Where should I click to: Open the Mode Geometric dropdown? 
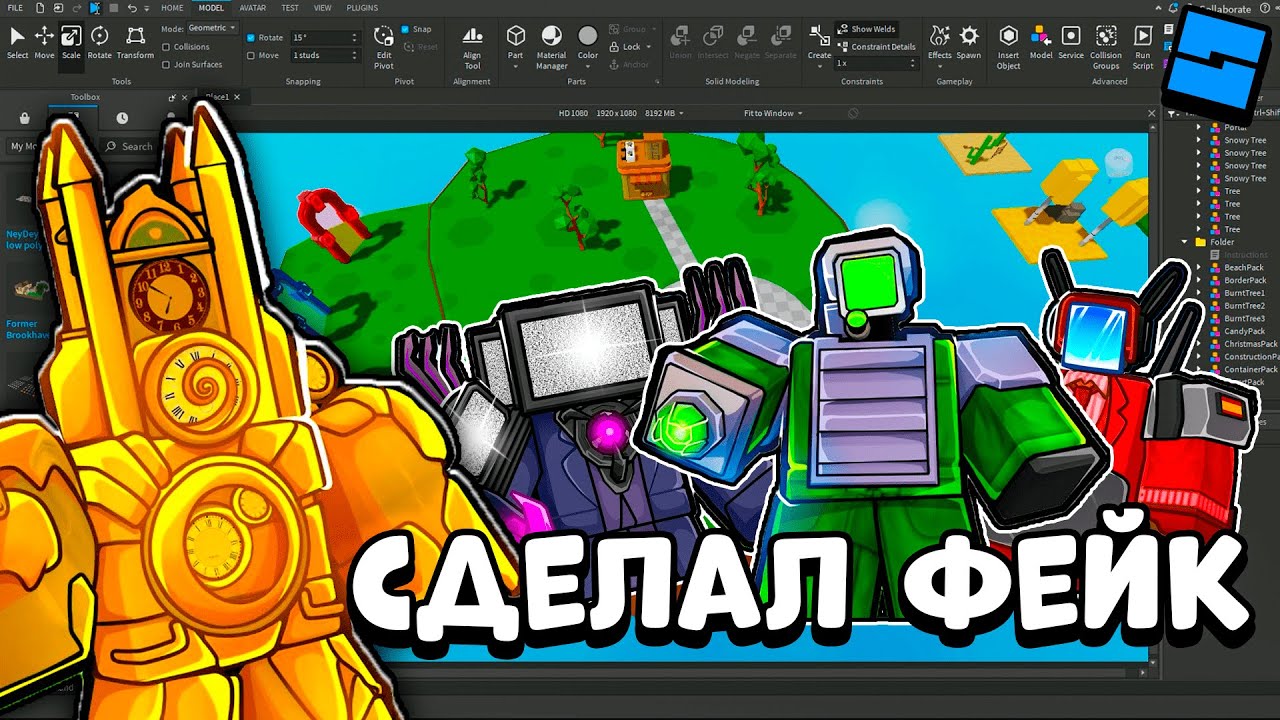coord(212,28)
